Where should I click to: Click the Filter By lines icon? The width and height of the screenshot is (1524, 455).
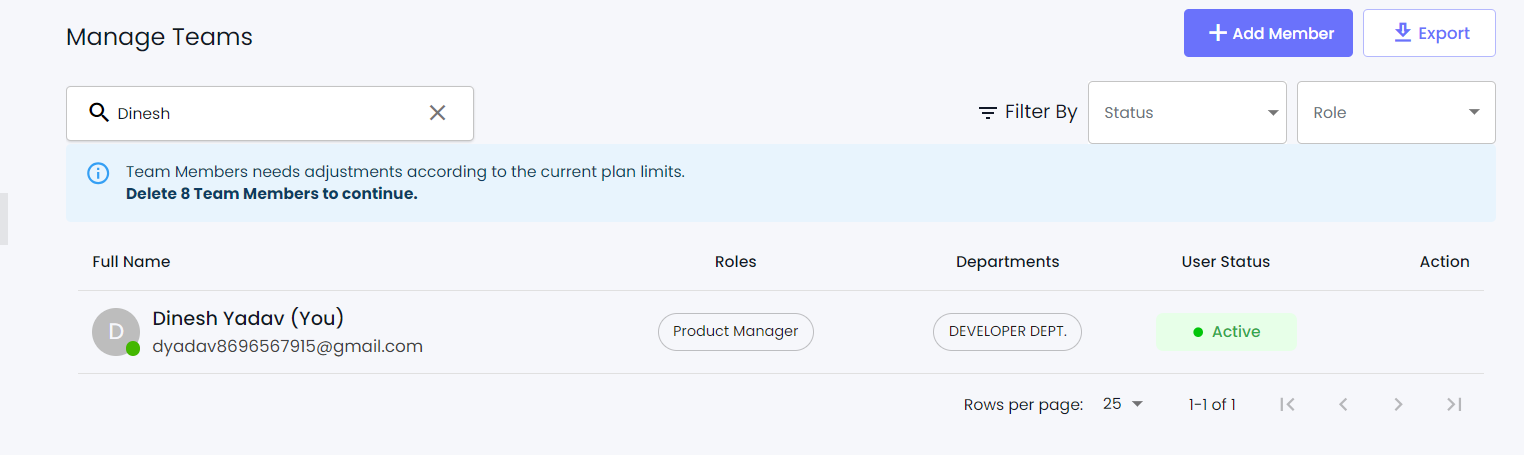point(988,113)
